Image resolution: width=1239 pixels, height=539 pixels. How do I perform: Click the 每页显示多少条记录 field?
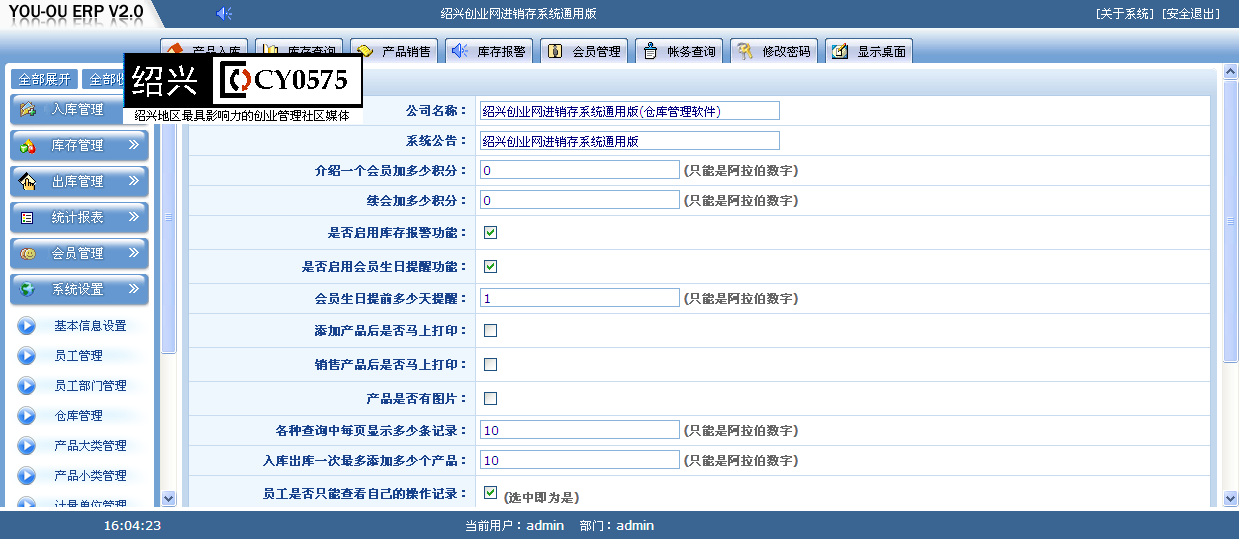click(x=580, y=430)
